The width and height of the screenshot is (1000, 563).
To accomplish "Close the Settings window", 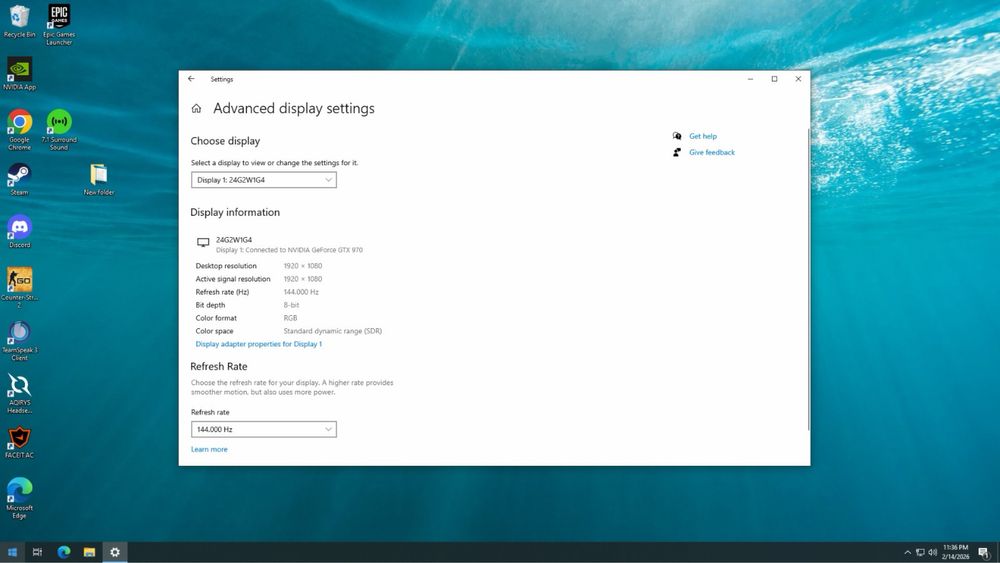I will [798, 79].
